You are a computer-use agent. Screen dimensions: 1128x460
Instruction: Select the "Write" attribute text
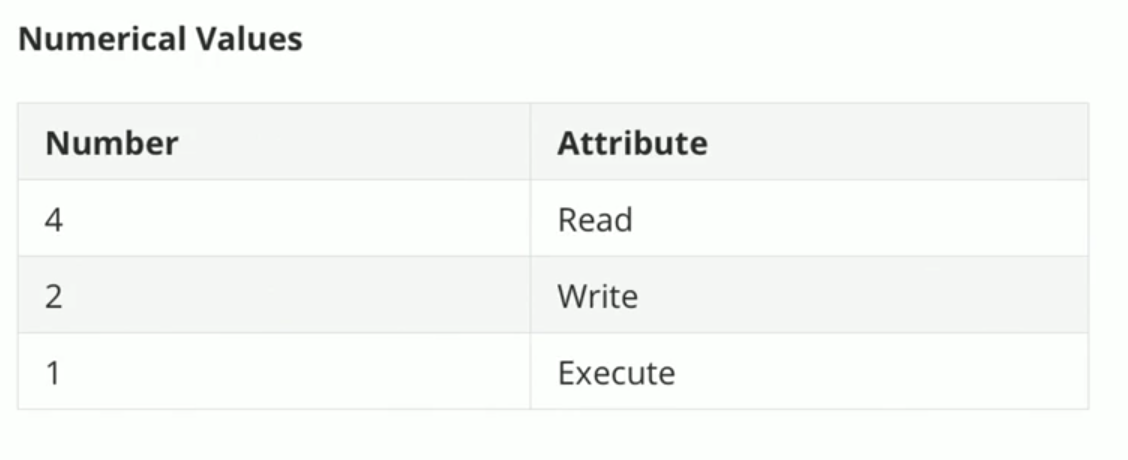[x=598, y=296]
